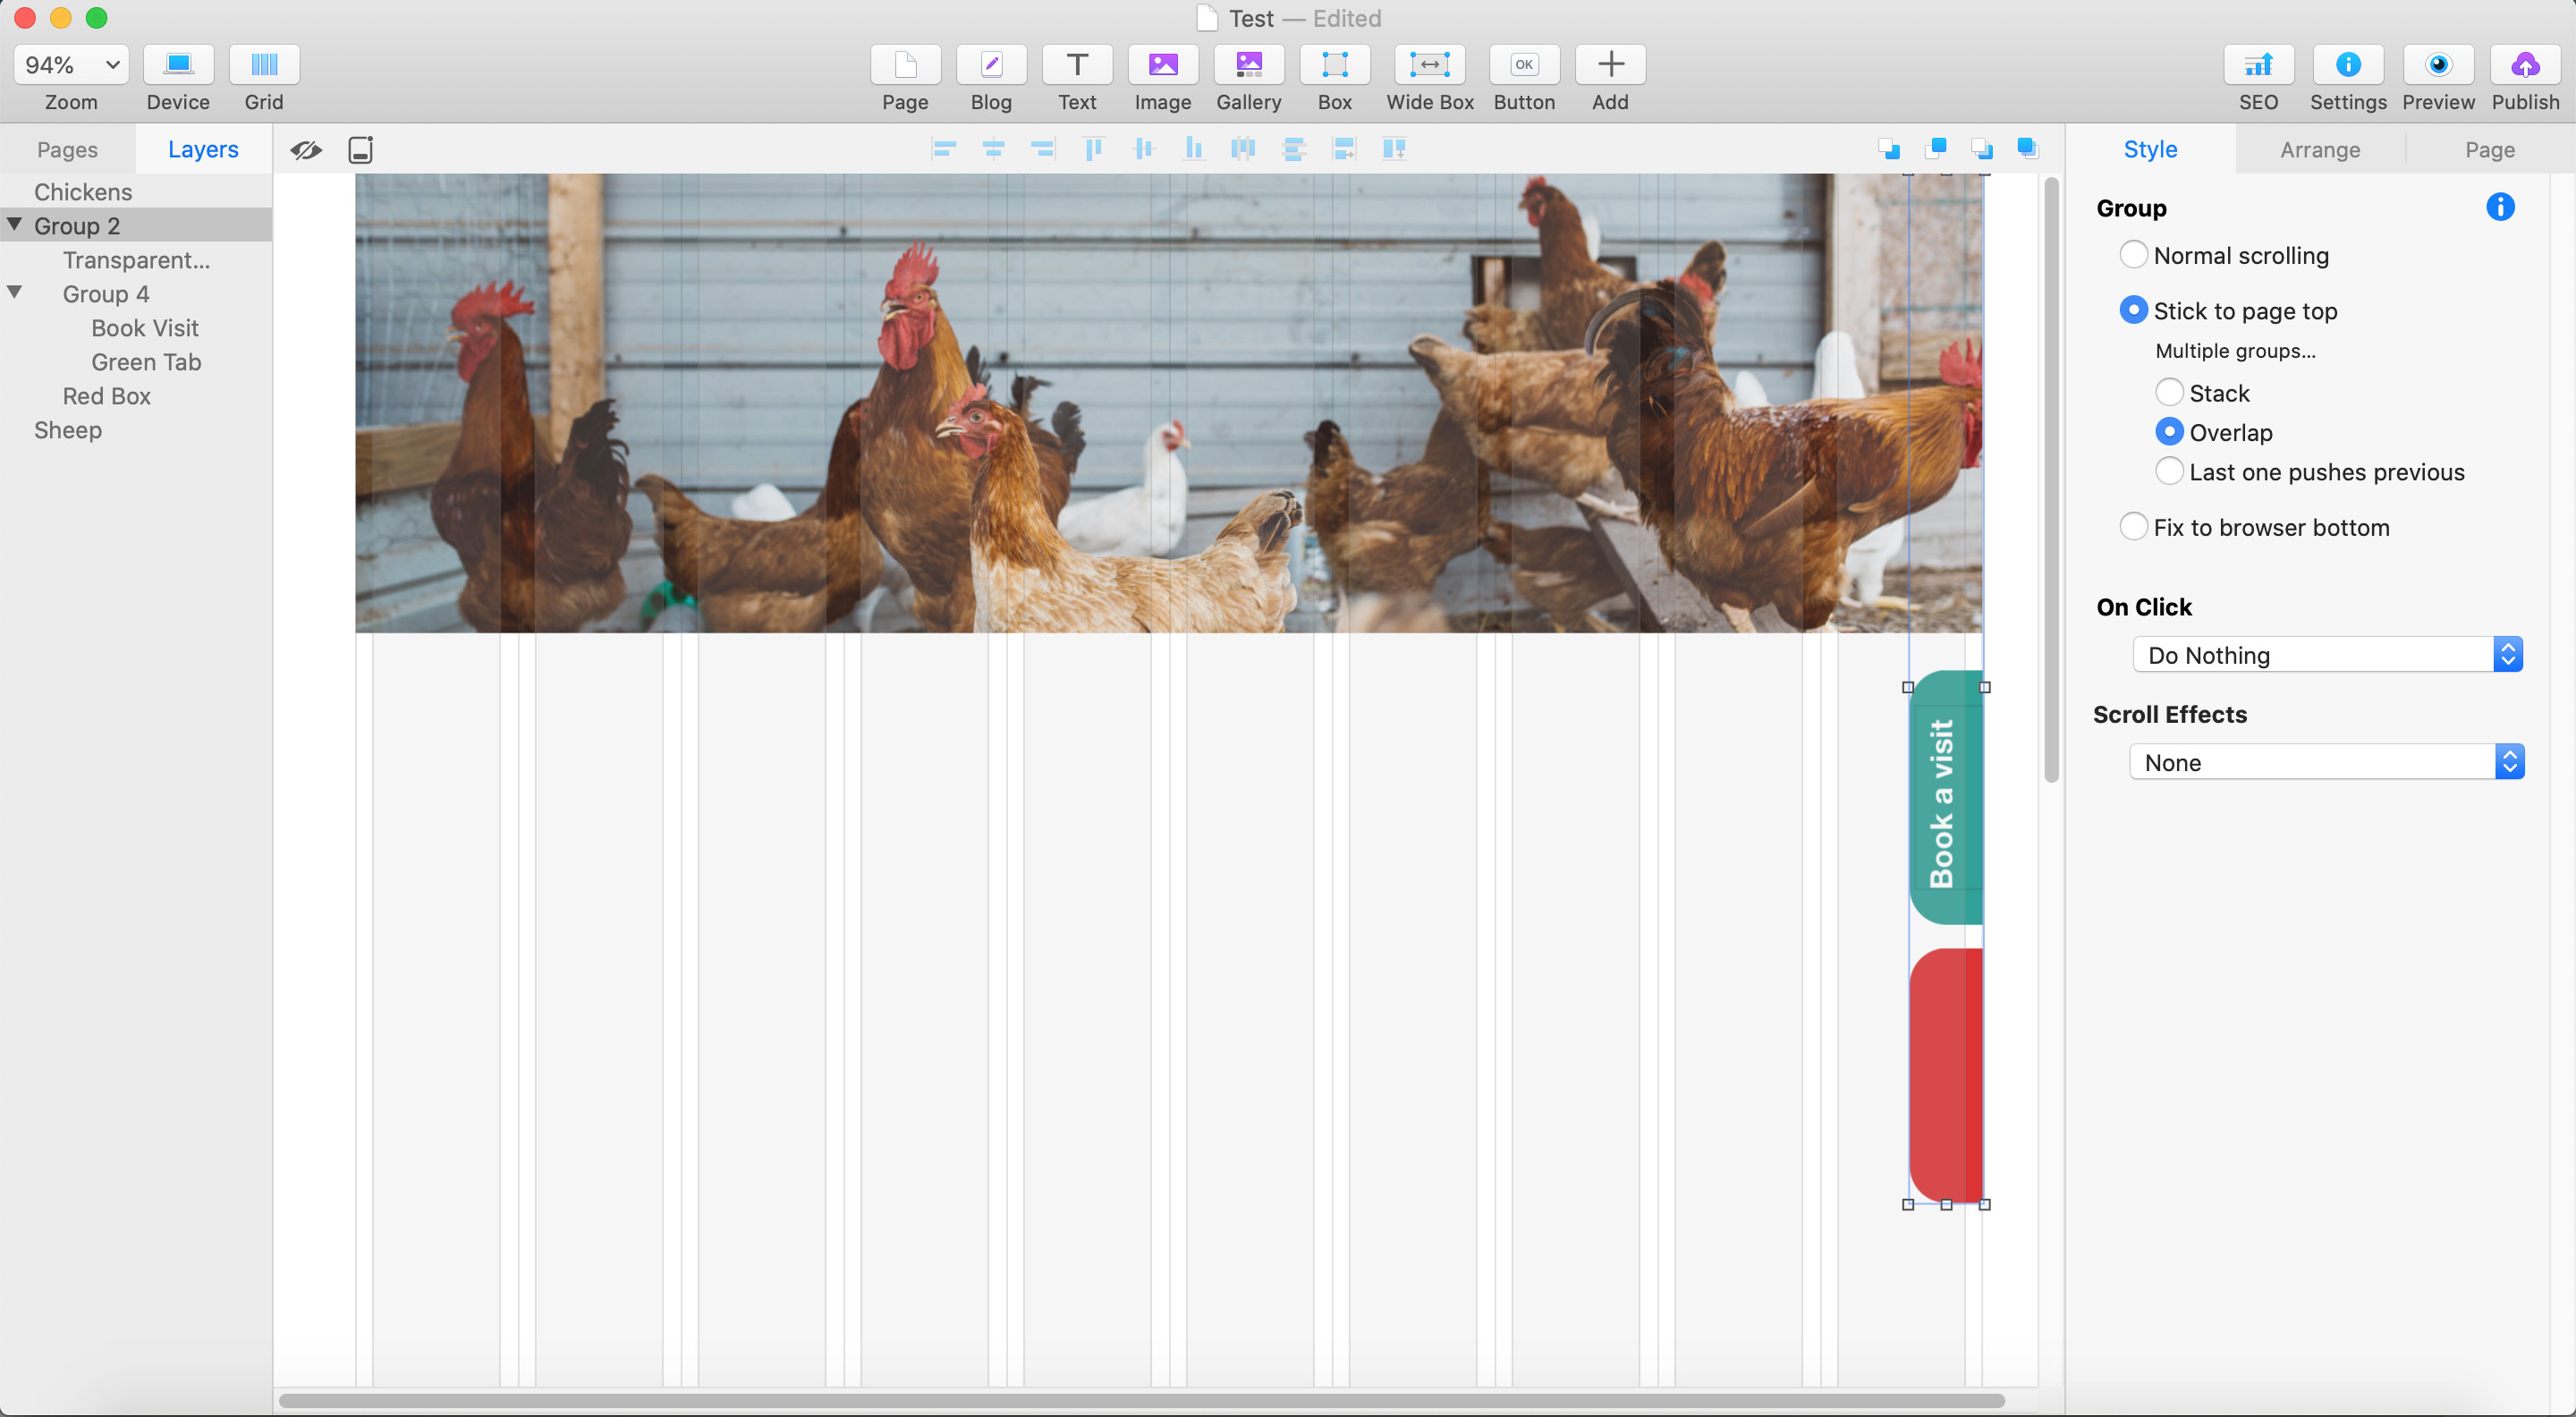Viewport: 2576px width, 1417px height.
Task: Insert a Wide Box element
Action: point(1429,65)
